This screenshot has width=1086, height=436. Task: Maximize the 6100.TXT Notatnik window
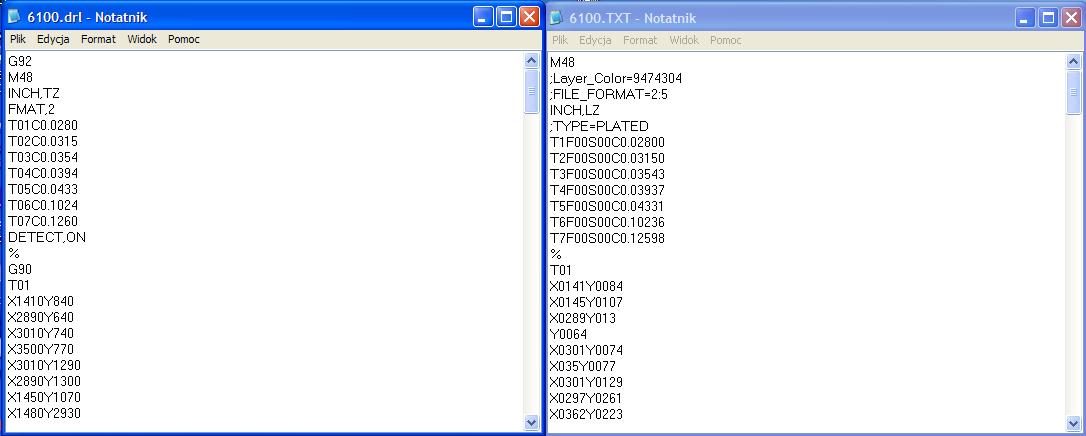click(x=1049, y=18)
